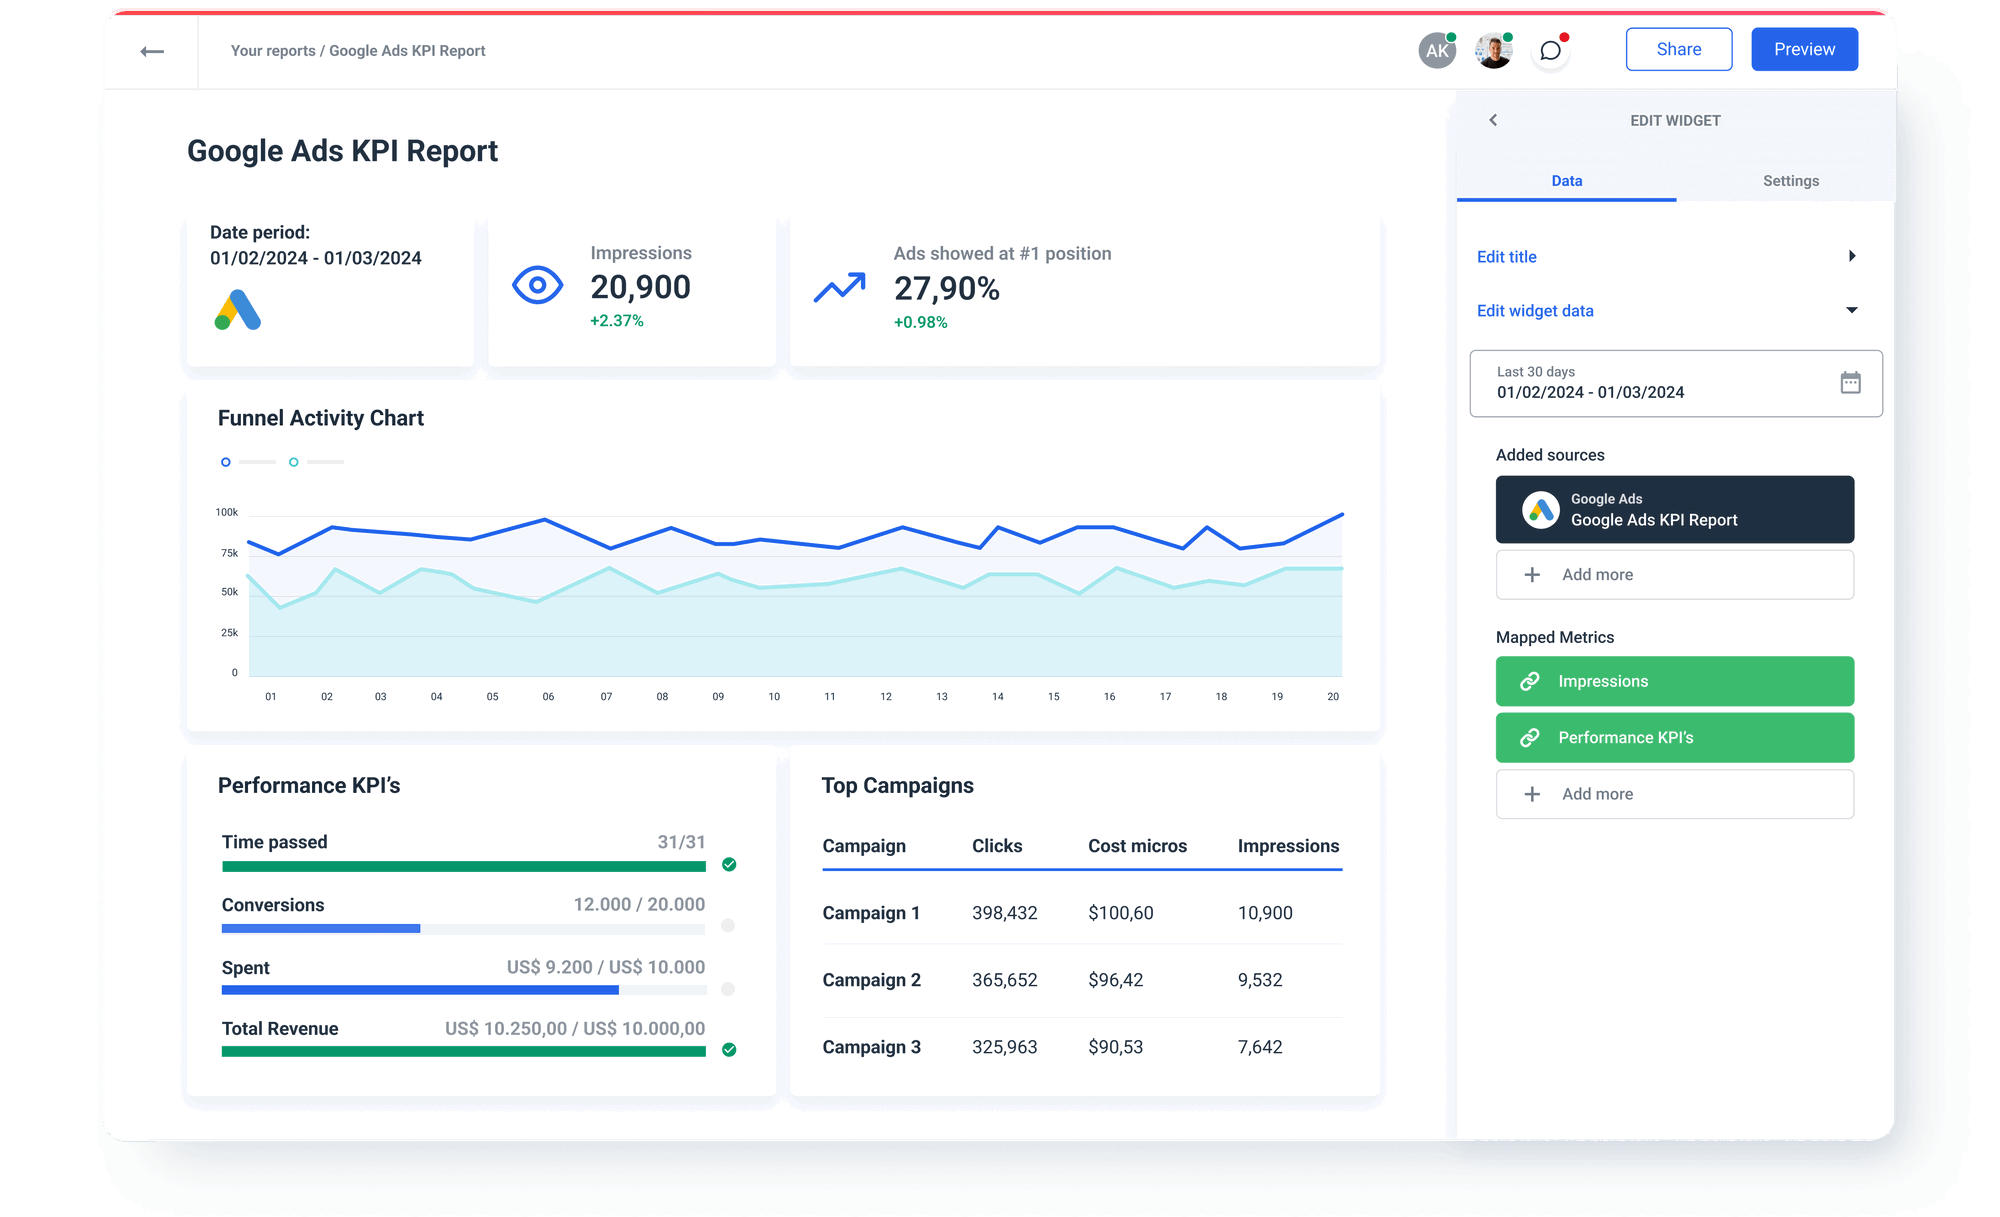Click the Google Ads logo in the Date period card
The image size is (2000, 1217).
(x=237, y=311)
